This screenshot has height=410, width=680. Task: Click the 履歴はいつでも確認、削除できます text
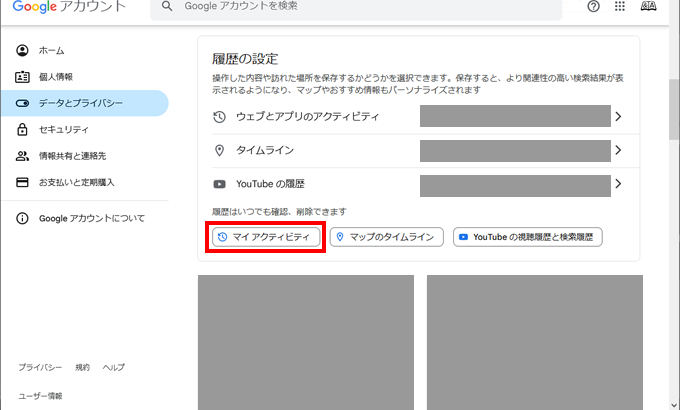pyautogui.click(x=279, y=212)
